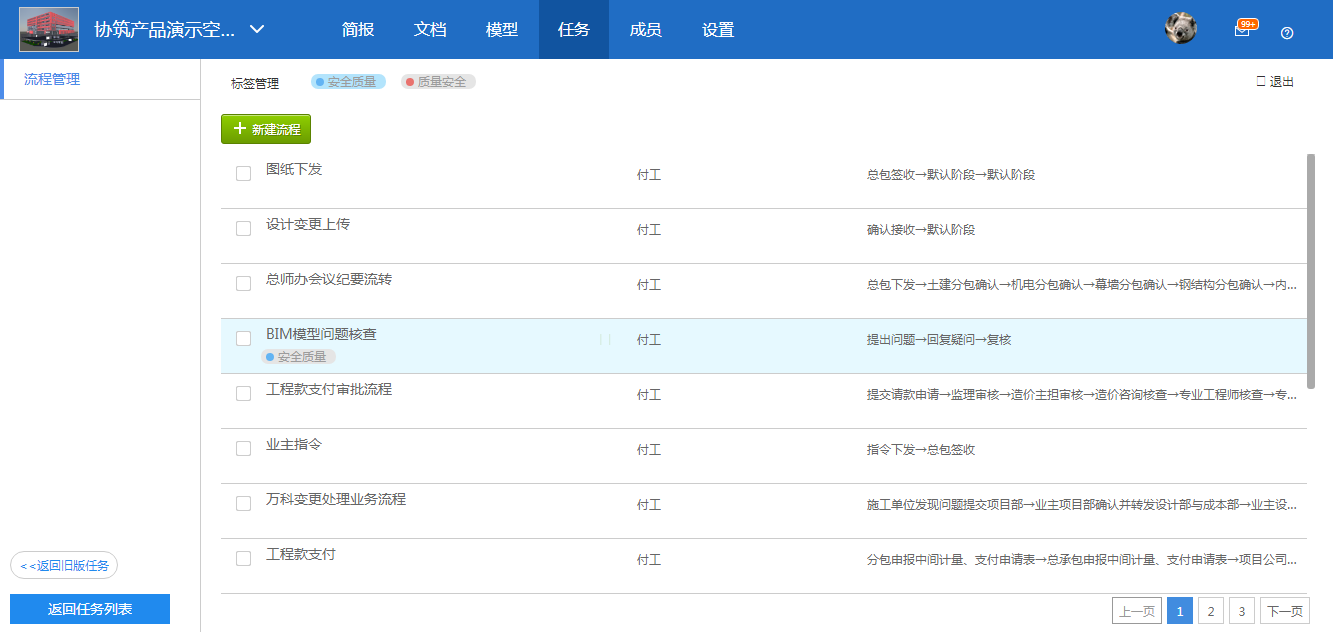Click the 返回任务列表 blue button

[89, 608]
